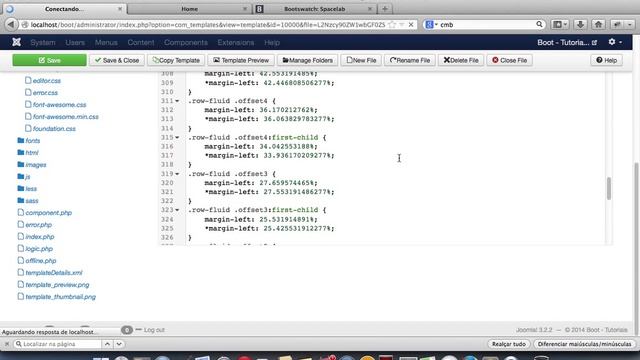Viewport: 640px width, 360px height.
Task: Open index.php file
Action: click(36, 237)
